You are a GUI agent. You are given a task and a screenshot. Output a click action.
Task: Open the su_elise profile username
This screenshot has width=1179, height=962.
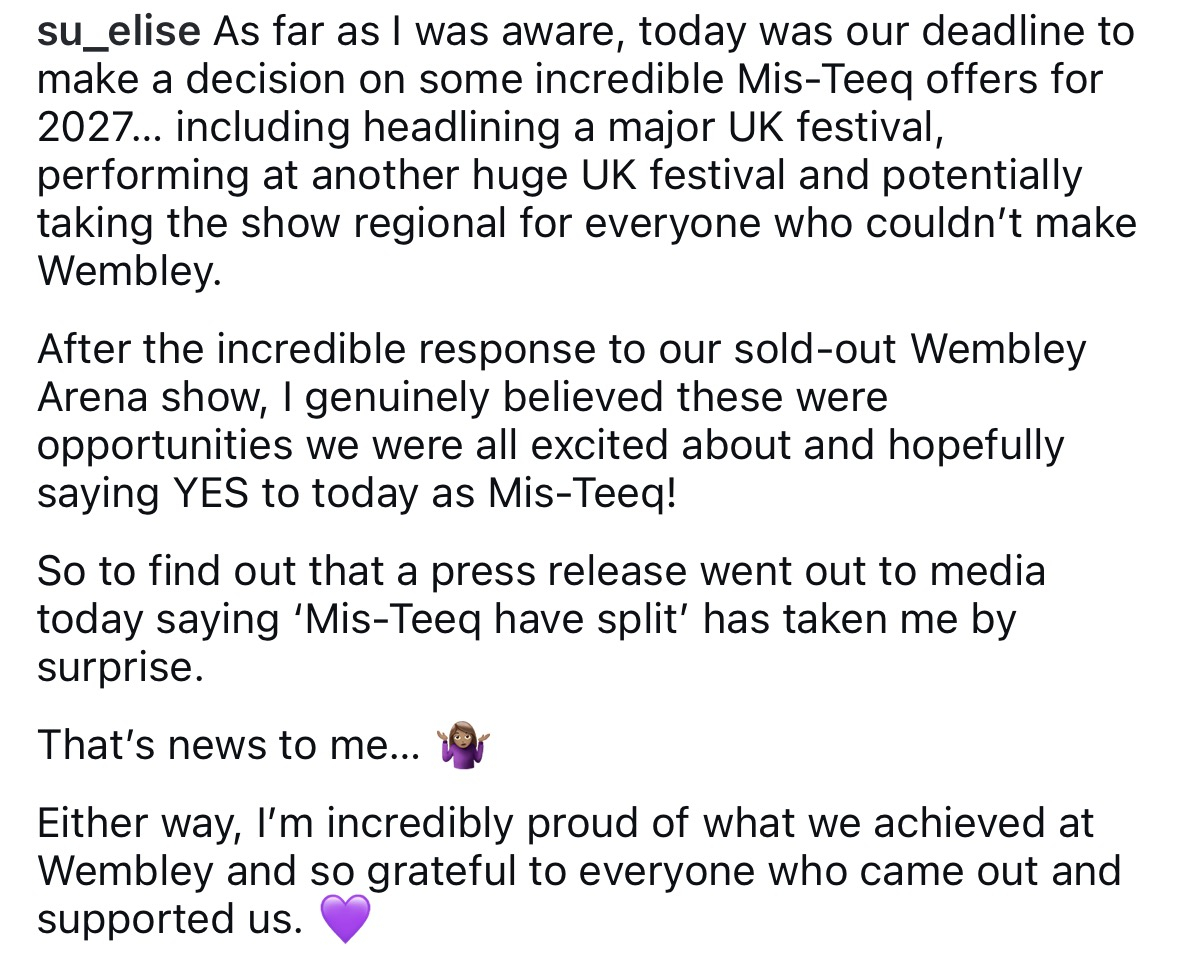point(119,32)
